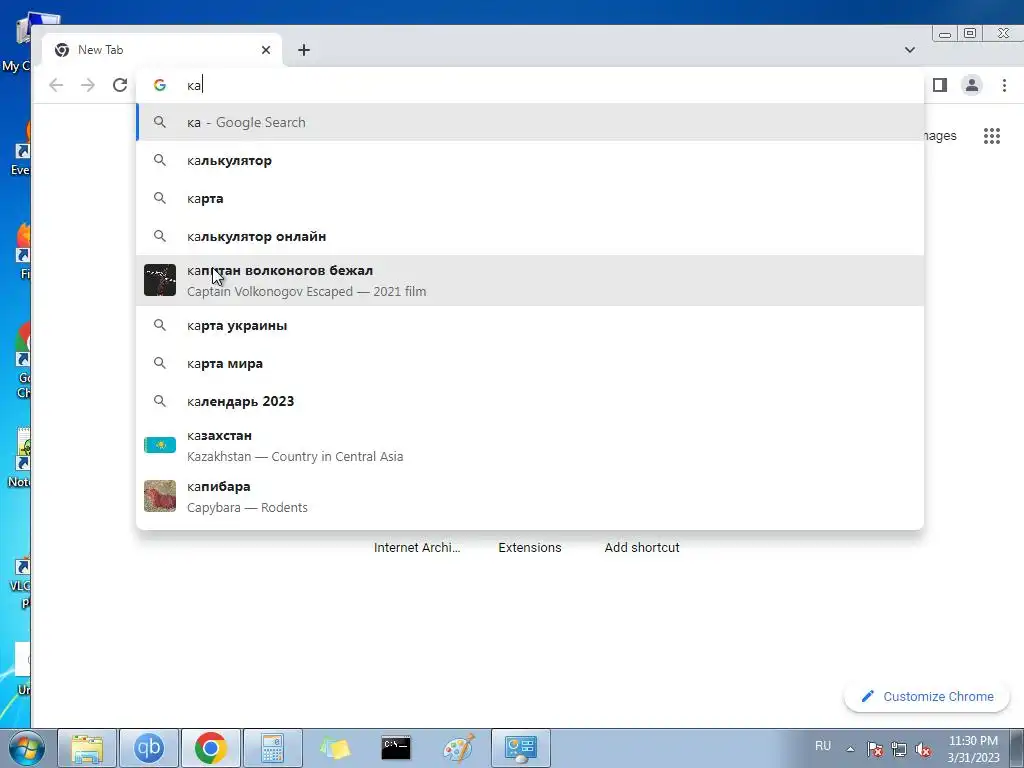
Task: Pick the 'карта украины' suggestion
Action: tap(530, 325)
